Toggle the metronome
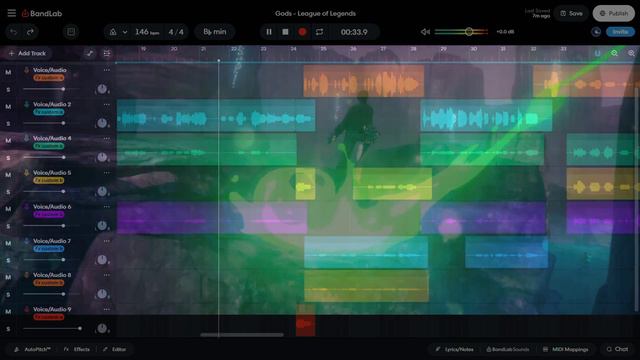This screenshot has height=360, width=640. (113, 32)
